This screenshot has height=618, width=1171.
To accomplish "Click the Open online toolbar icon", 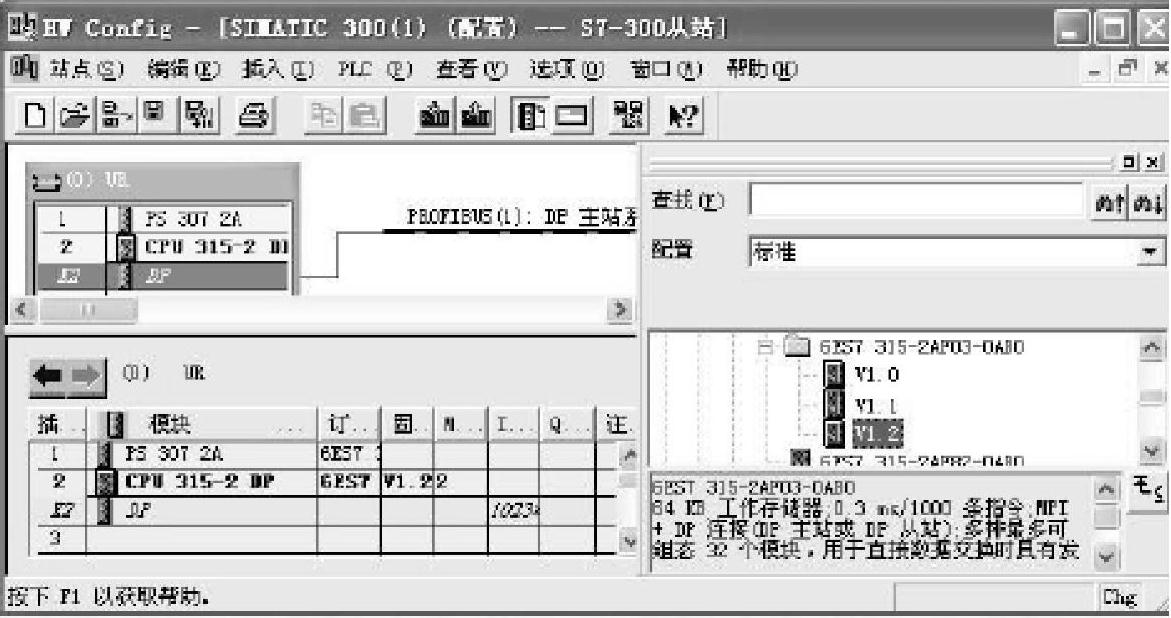I will pos(116,116).
